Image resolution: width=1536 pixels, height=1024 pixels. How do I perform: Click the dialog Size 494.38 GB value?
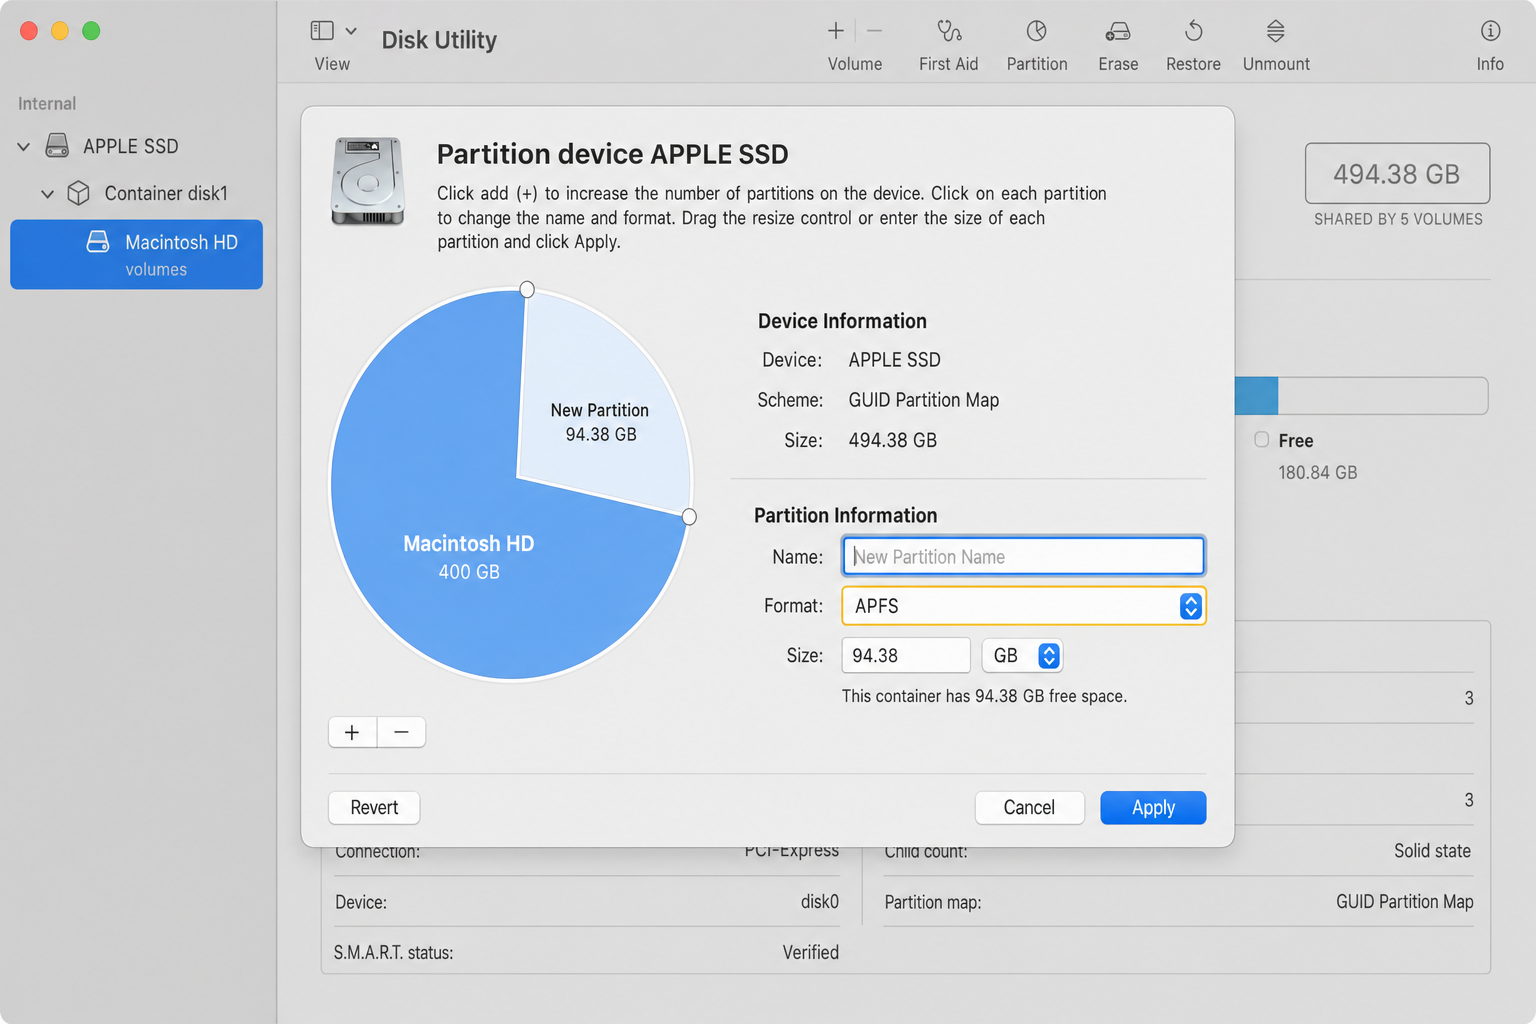[892, 440]
